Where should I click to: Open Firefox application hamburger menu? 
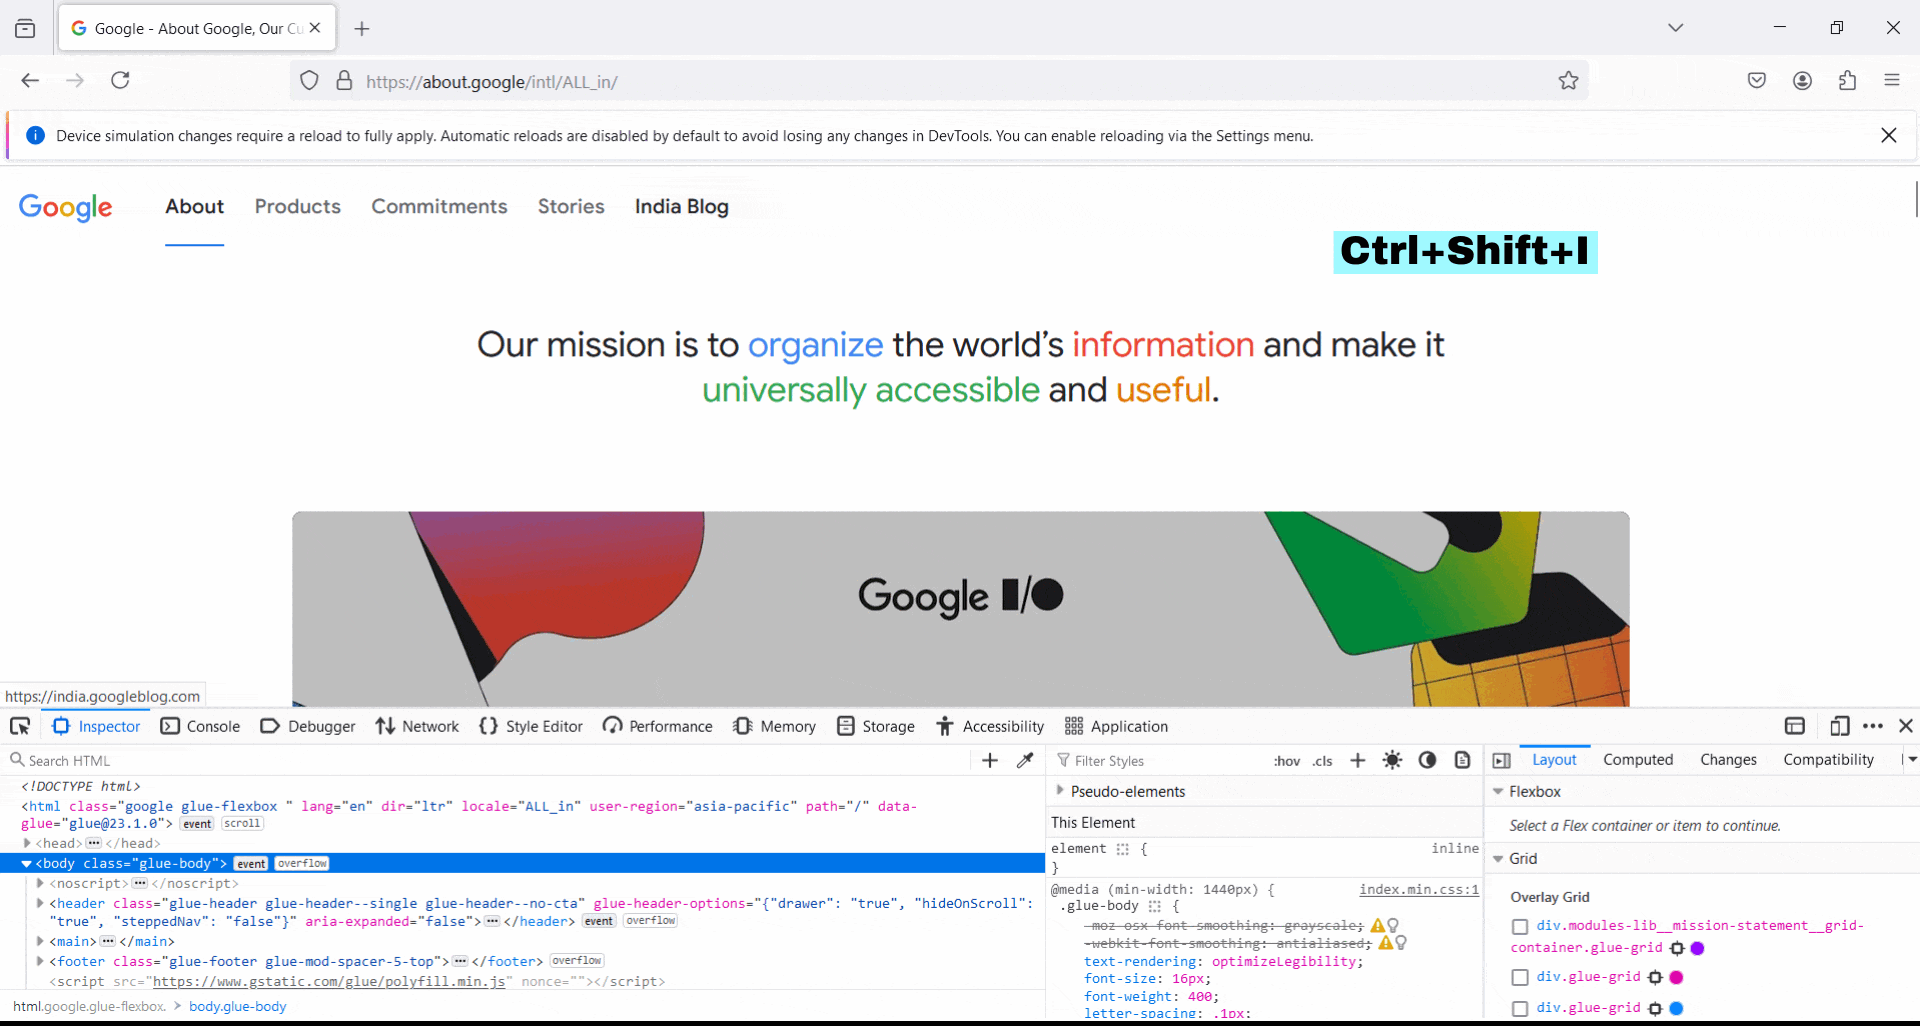[1892, 80]
